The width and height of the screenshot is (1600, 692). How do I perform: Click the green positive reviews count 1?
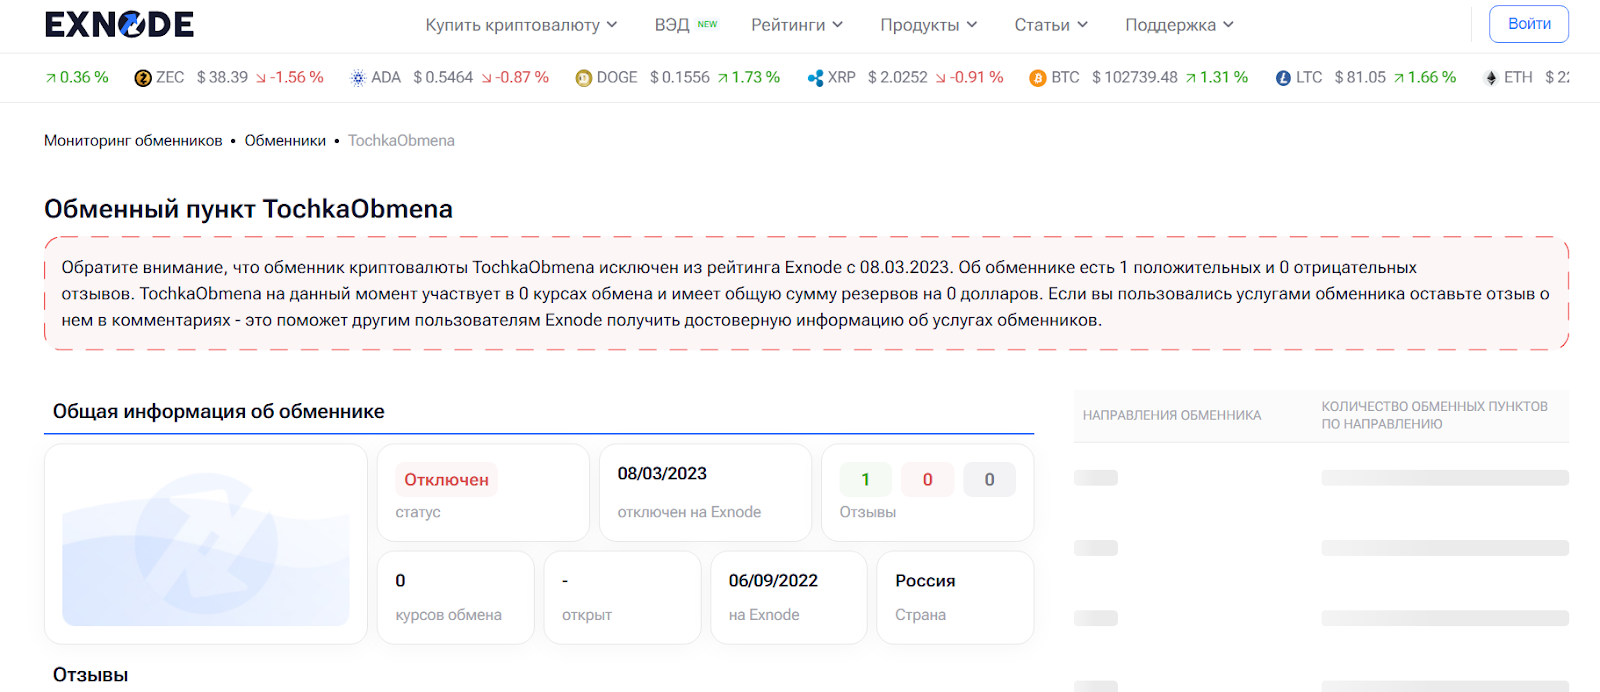tap(865, 480)
